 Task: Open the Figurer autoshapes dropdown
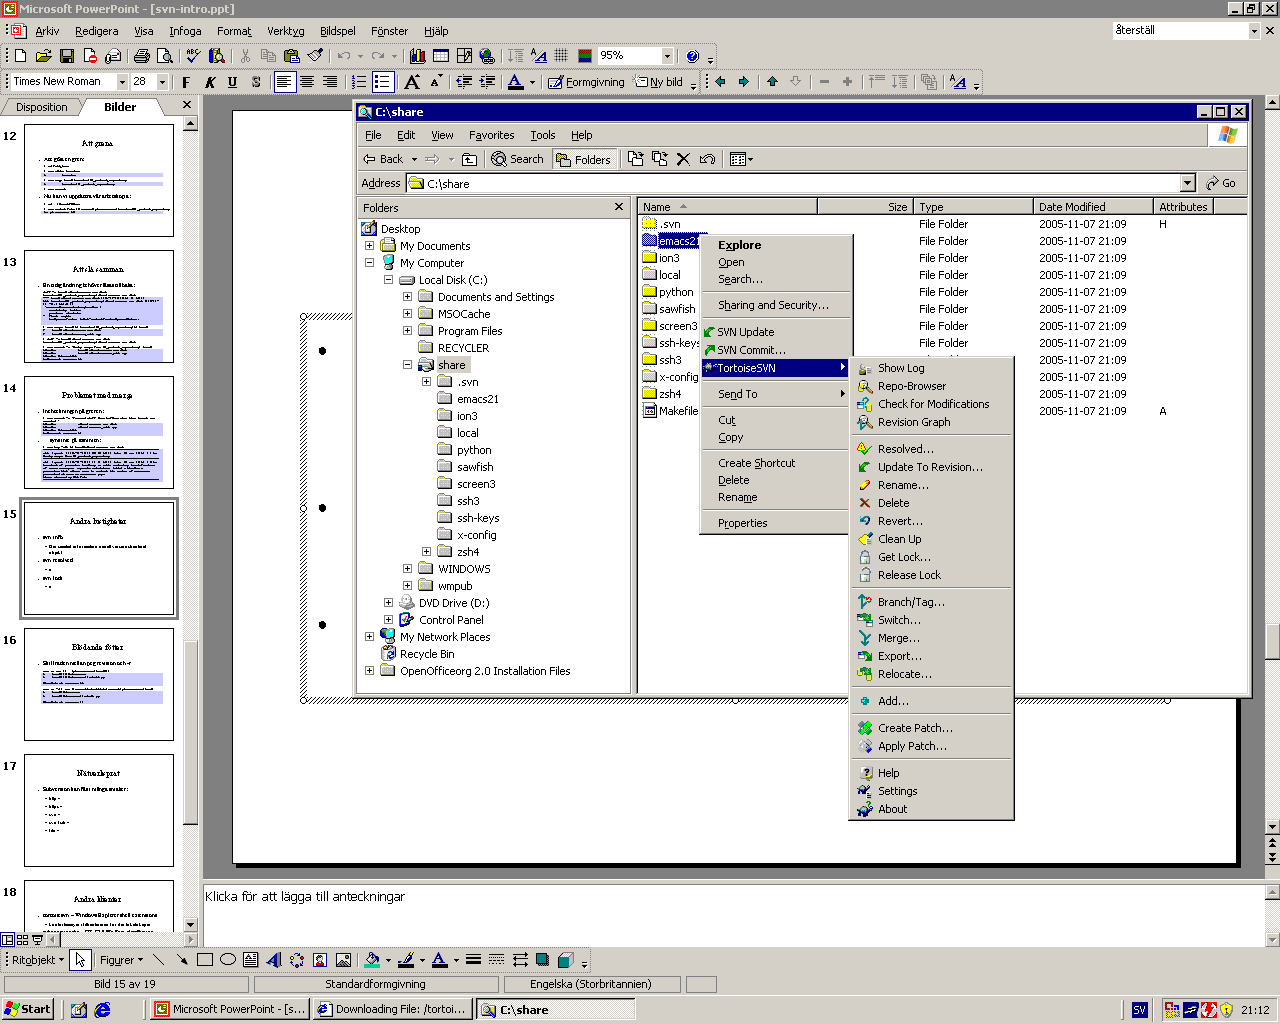121,960
